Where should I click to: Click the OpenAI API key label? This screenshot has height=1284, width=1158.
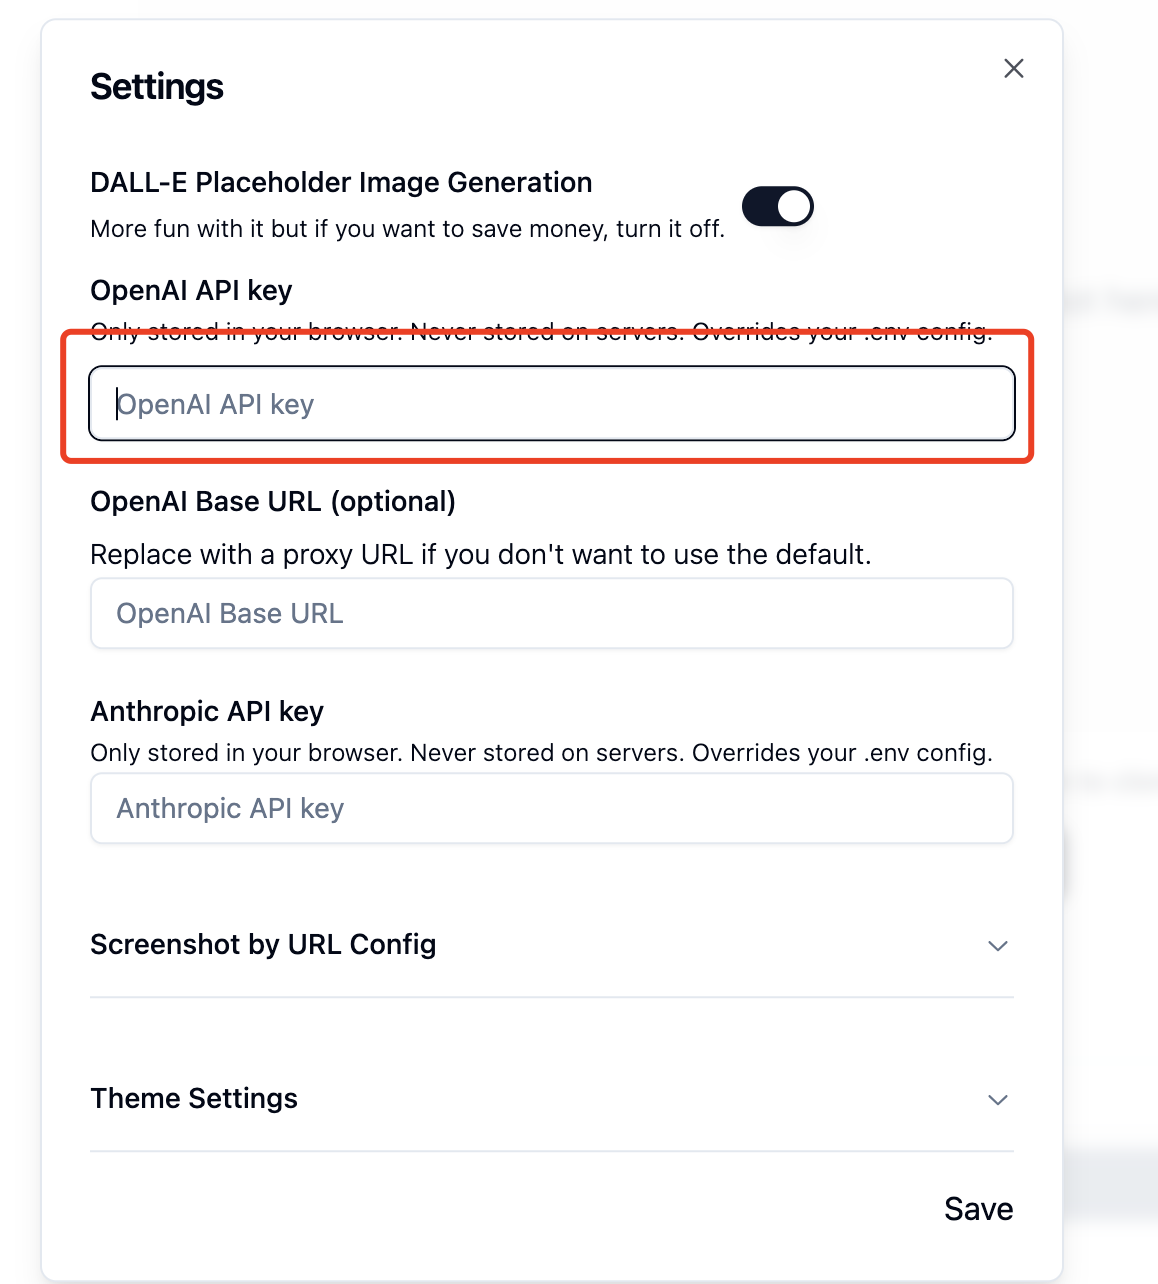[191, 290]
